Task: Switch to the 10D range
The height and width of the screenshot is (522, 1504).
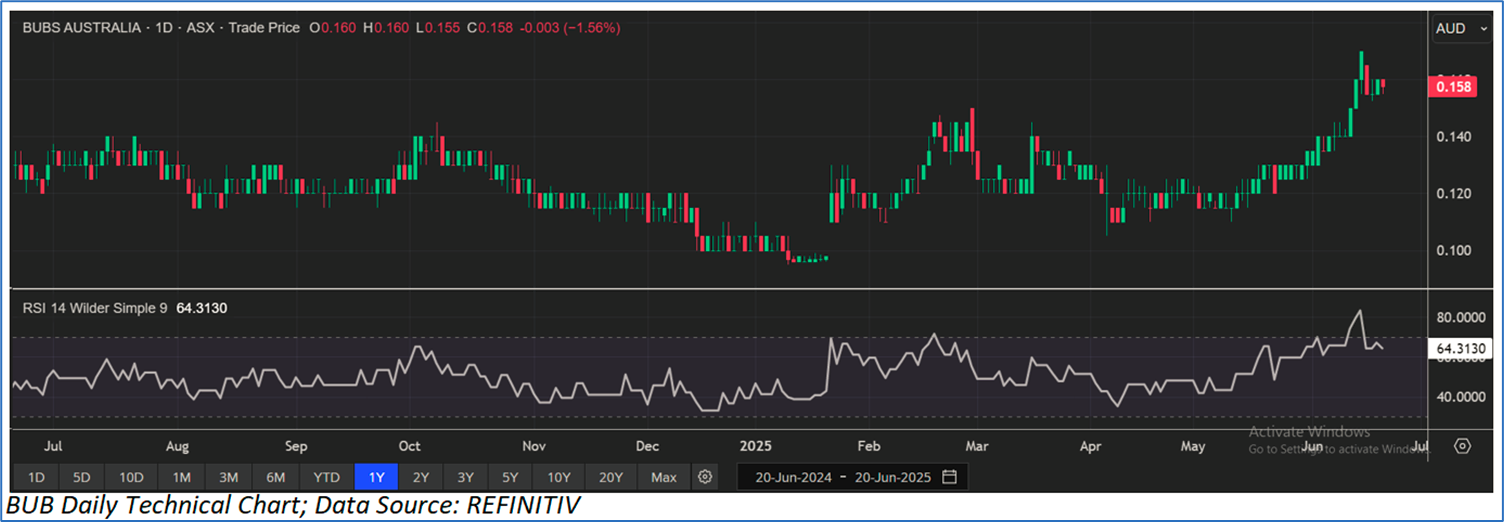Action: point(131,477)
